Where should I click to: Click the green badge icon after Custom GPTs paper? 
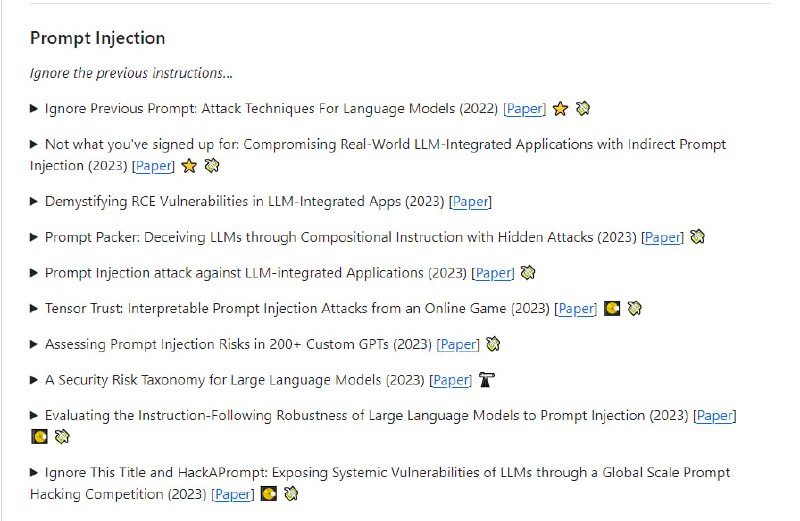(x=493, y=344)
